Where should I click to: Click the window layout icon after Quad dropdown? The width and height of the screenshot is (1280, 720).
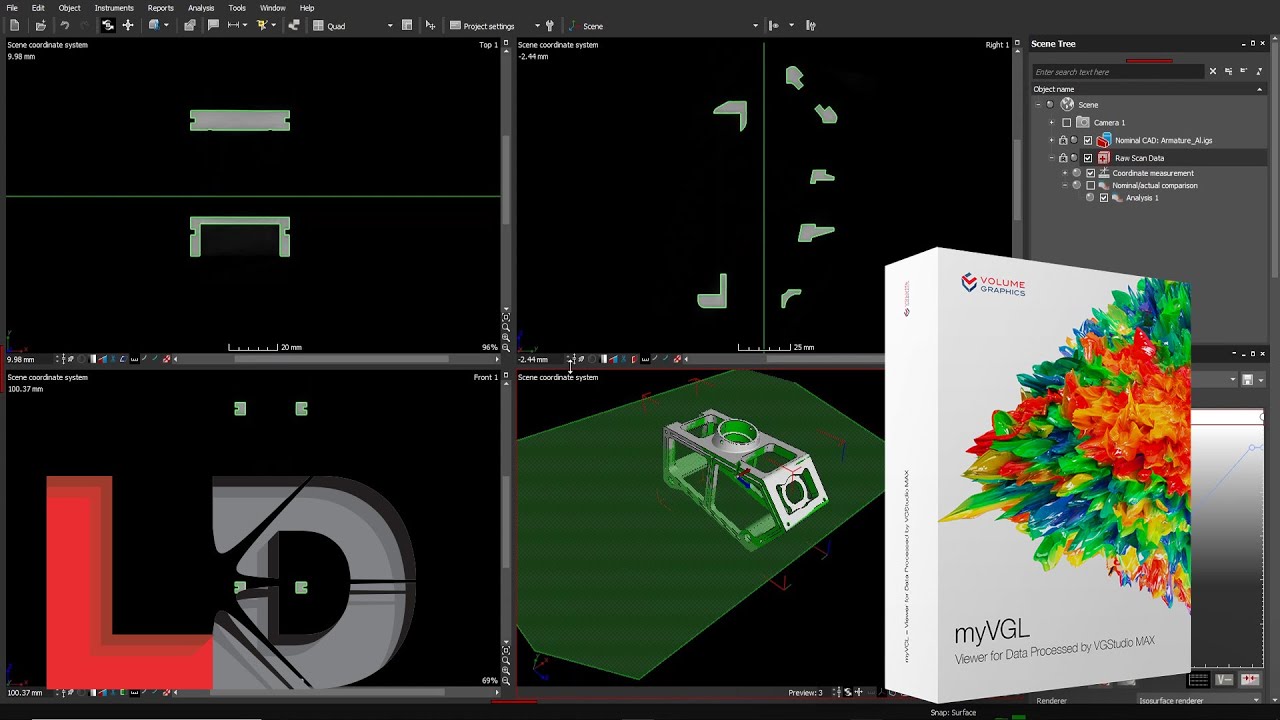click(407, 25)
